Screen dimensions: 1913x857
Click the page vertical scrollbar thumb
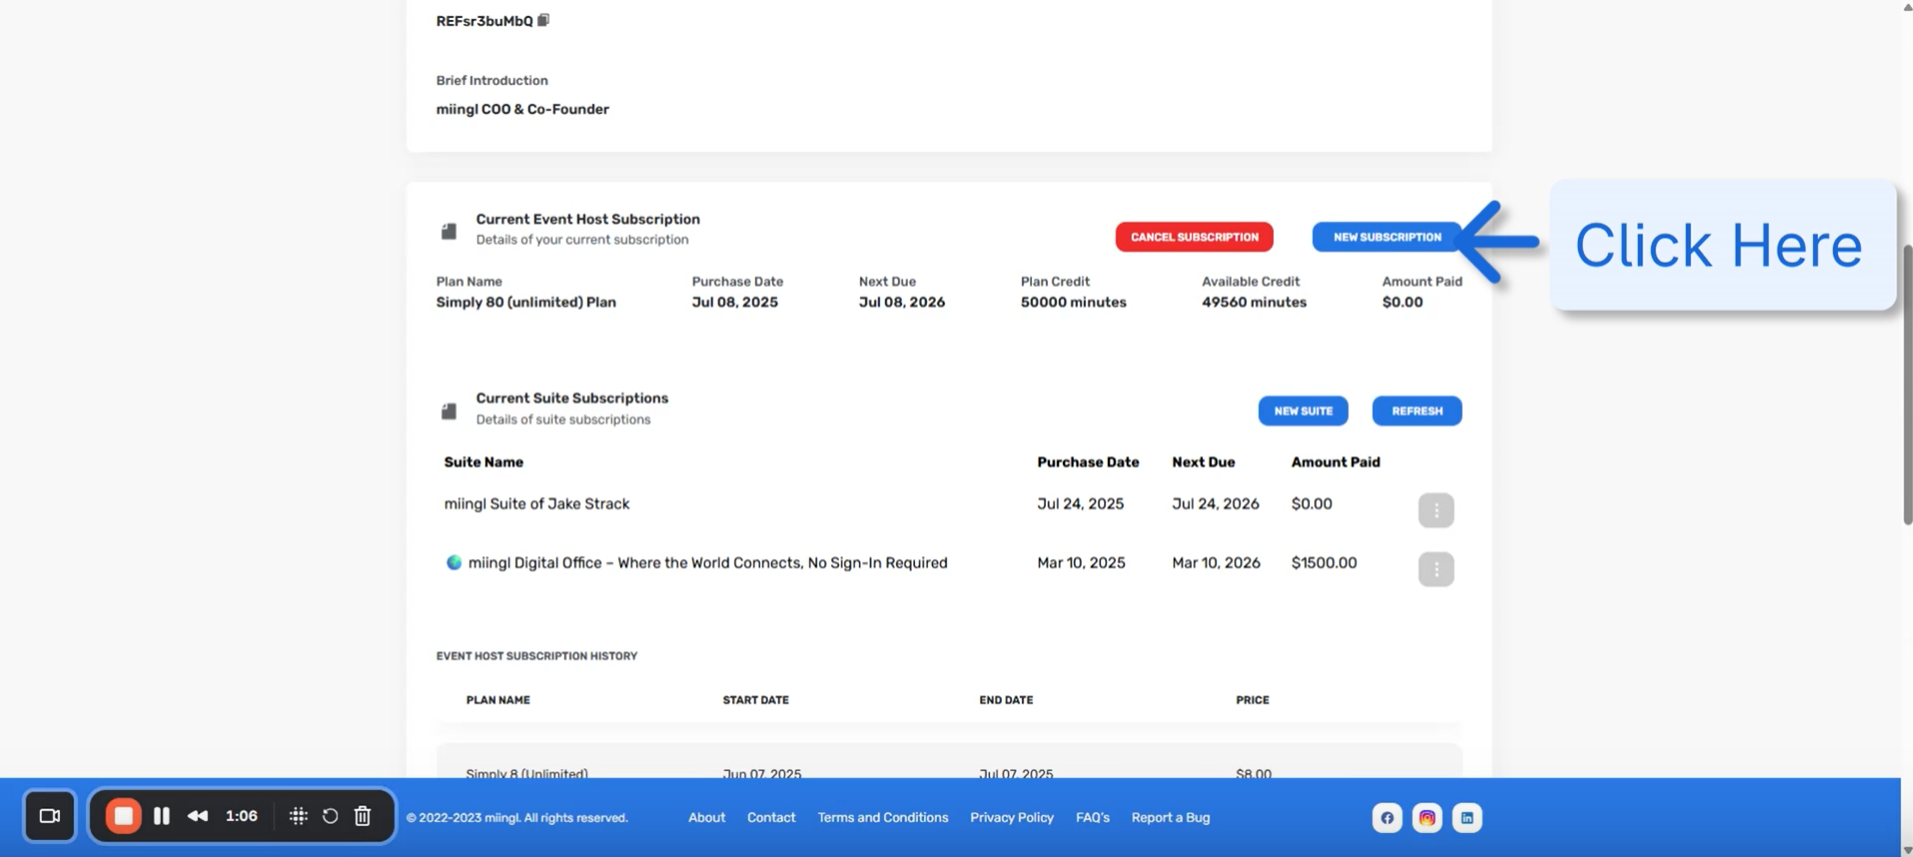1906,385
